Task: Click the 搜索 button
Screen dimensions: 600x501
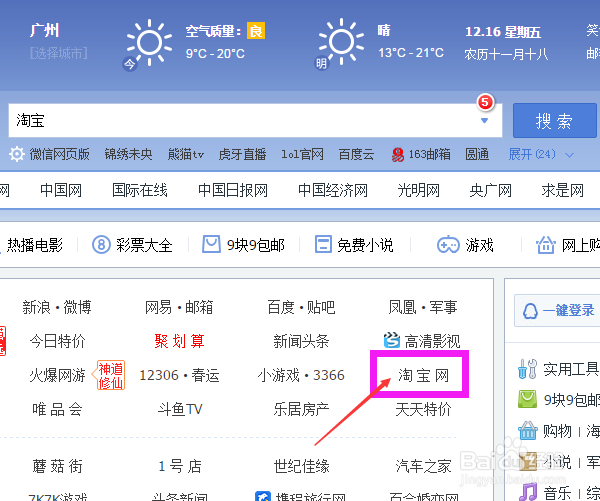Action: [x=554, y=121]
